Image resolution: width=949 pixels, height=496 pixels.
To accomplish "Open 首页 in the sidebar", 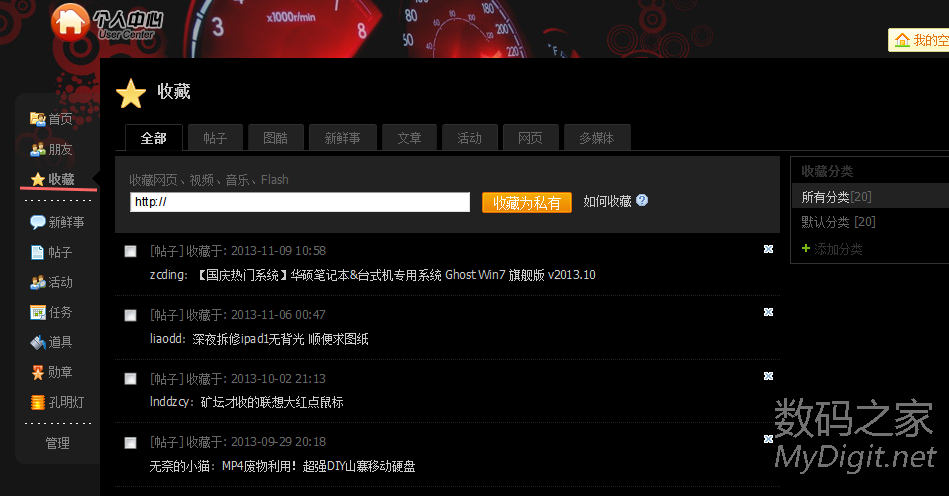I will coord(51,119).
